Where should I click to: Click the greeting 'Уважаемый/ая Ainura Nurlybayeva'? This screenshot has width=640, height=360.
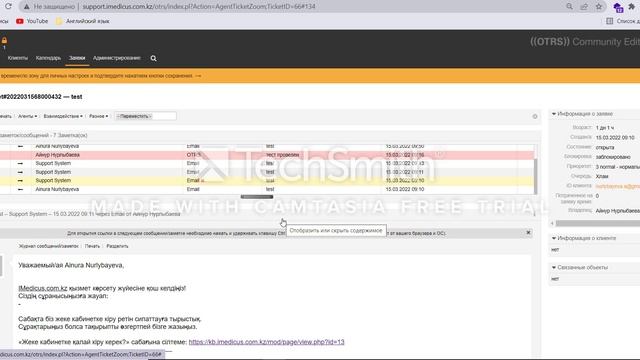(71, 265)
